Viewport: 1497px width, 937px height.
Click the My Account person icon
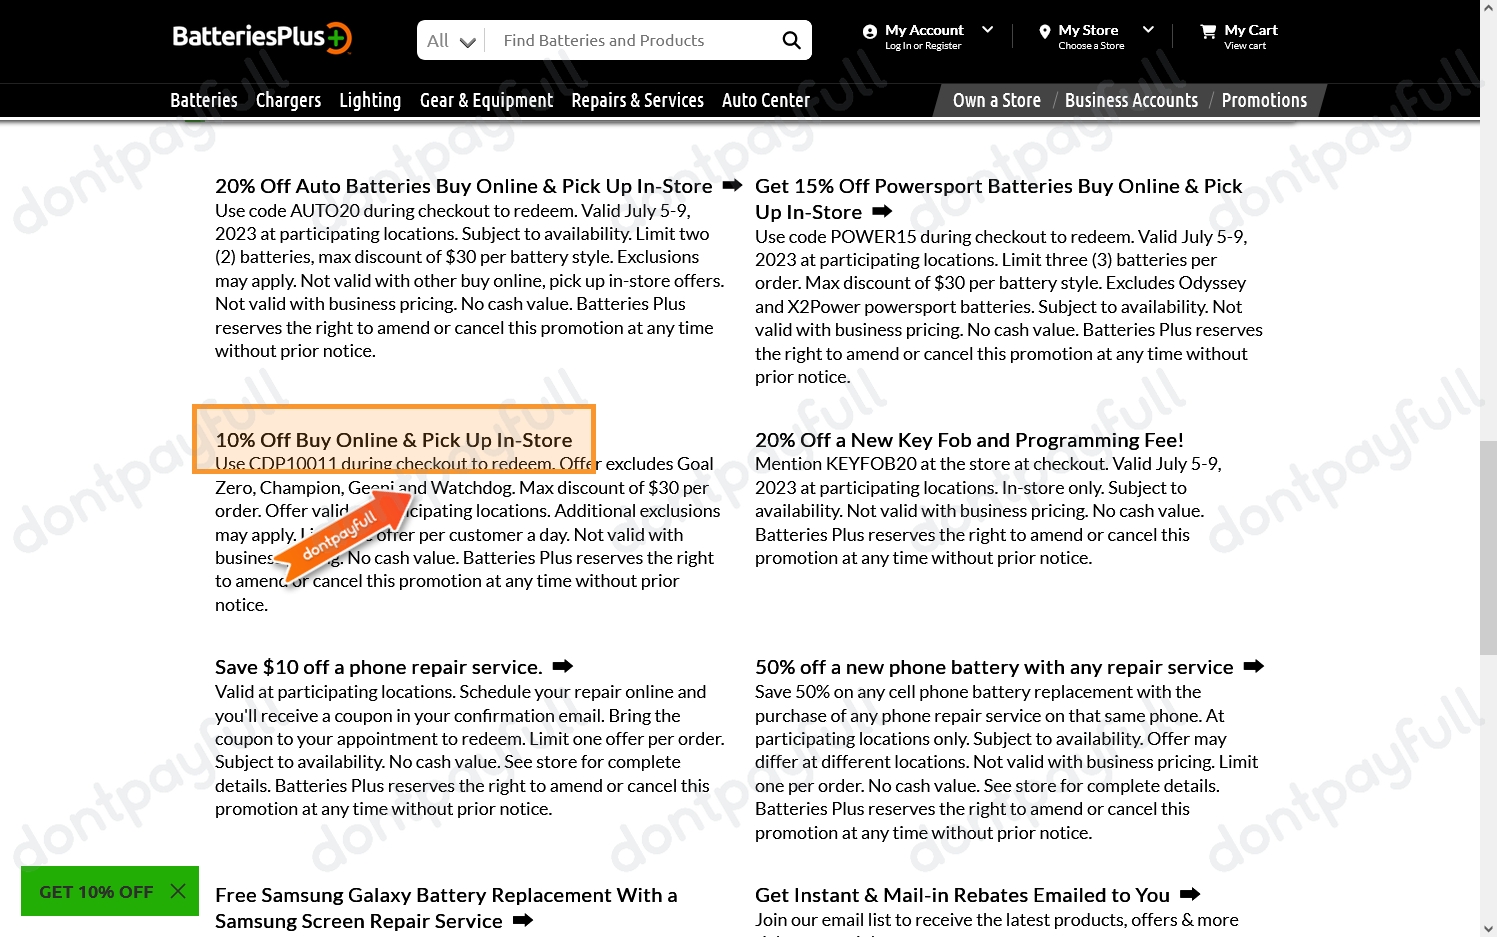870,32
